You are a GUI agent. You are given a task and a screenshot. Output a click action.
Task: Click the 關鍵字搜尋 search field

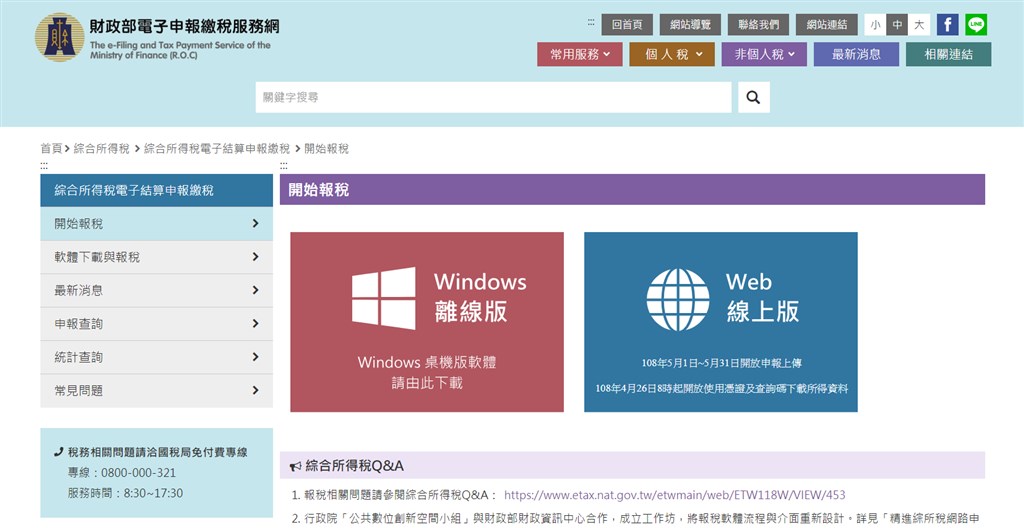pyautogui.click(x=493, y=97)
